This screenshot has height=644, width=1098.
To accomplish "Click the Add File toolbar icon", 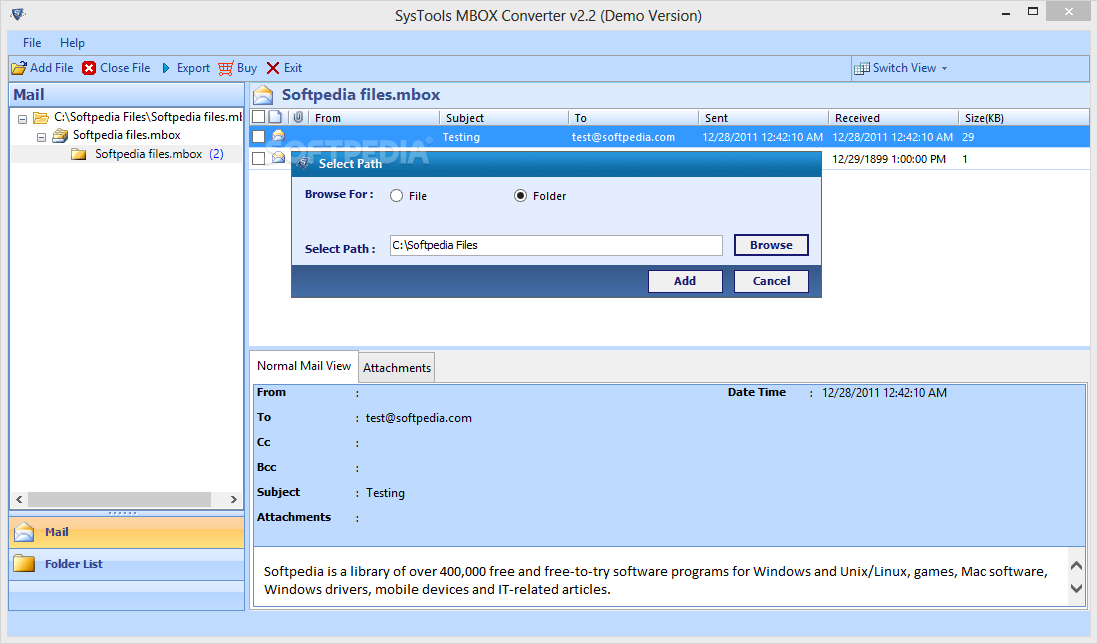I will point(19,68).
